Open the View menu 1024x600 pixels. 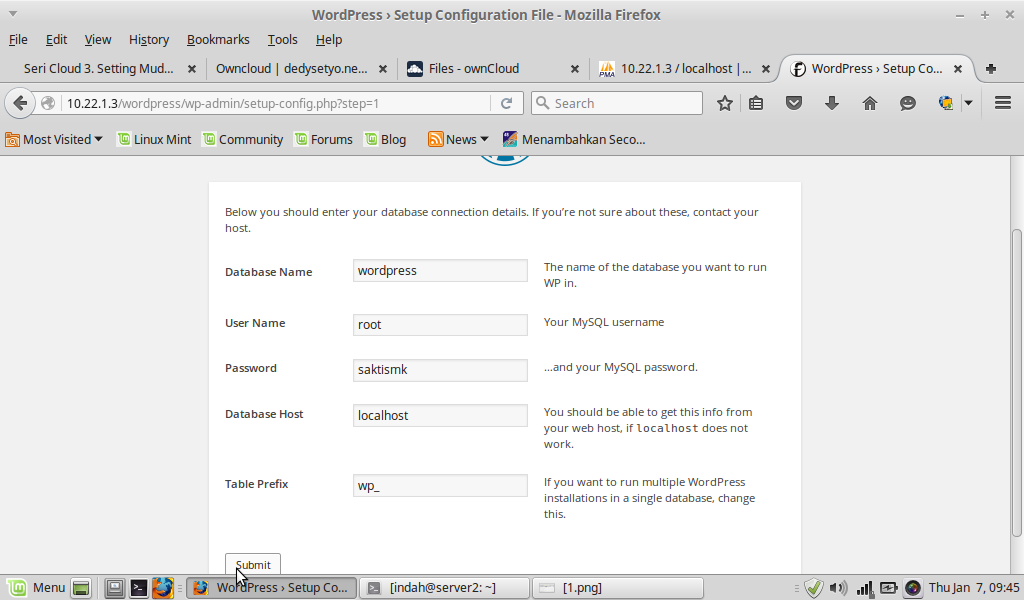(x=97, y=40)
